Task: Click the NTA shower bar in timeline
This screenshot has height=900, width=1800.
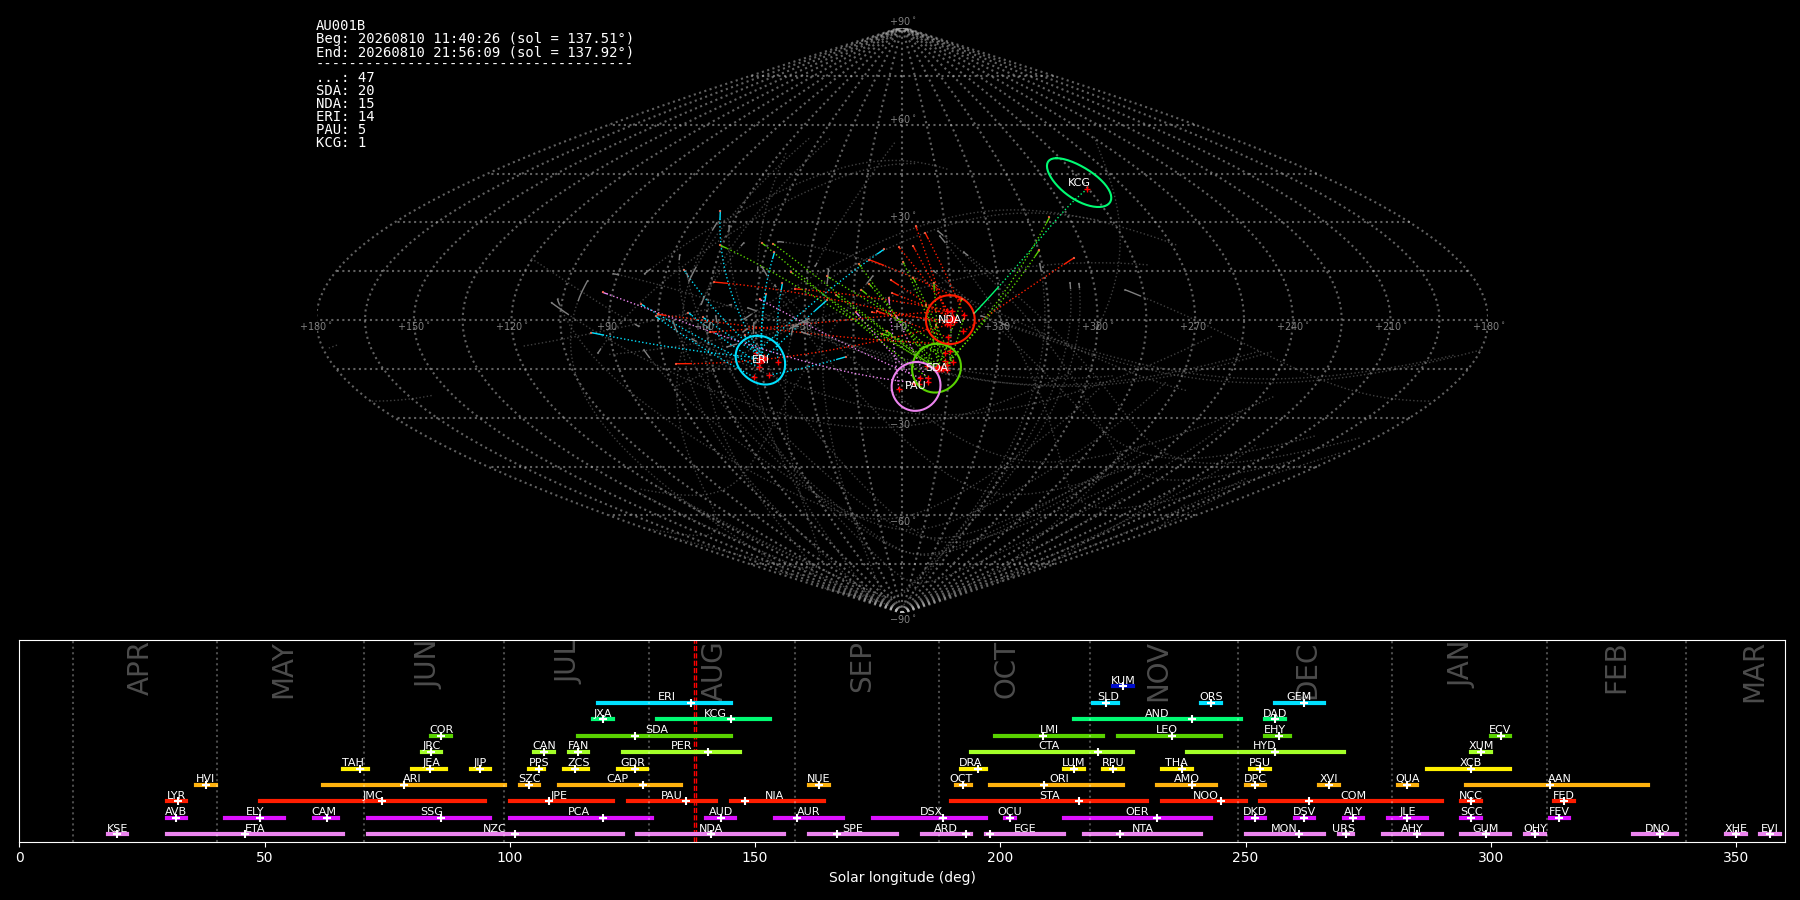Action: click(1142, 834)
